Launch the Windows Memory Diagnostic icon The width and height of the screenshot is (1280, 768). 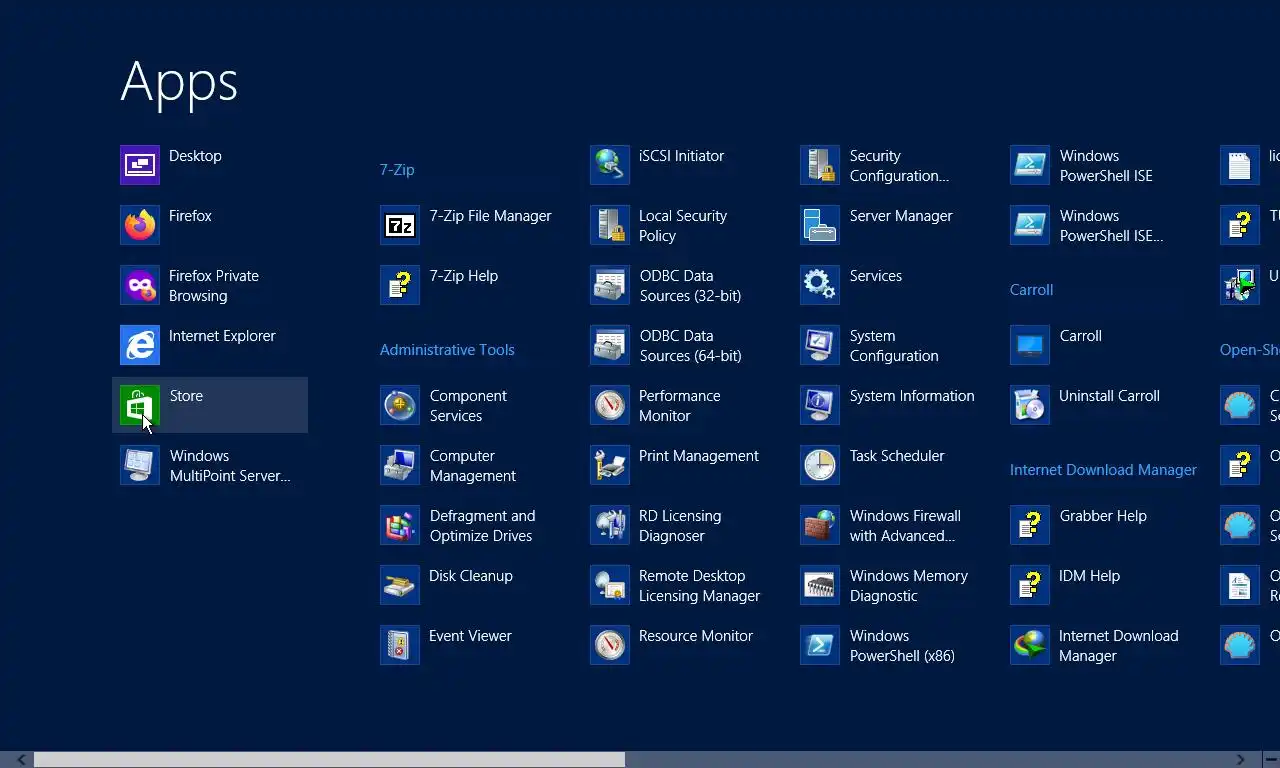820,585
